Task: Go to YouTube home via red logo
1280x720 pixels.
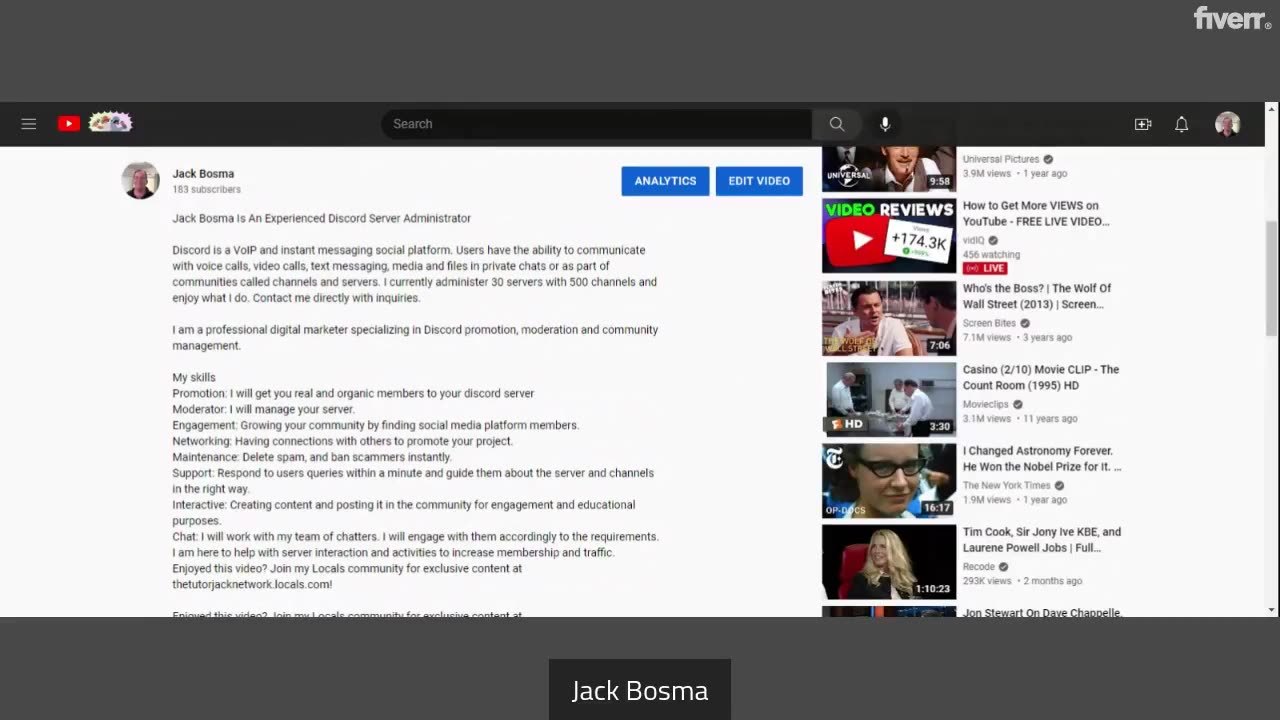Action: click(69, 124)
